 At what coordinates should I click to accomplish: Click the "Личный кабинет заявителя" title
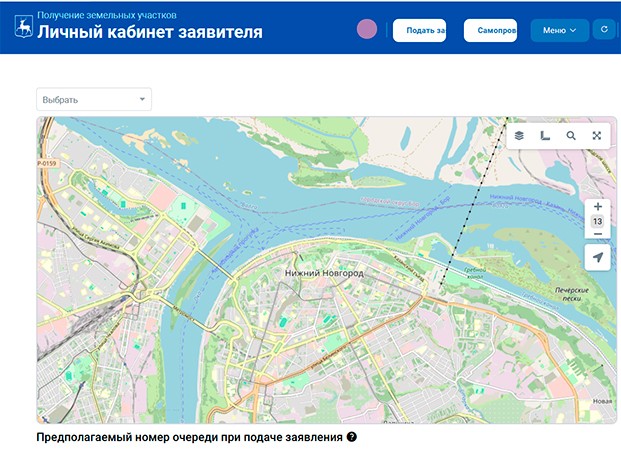click(x=150, y=33)
